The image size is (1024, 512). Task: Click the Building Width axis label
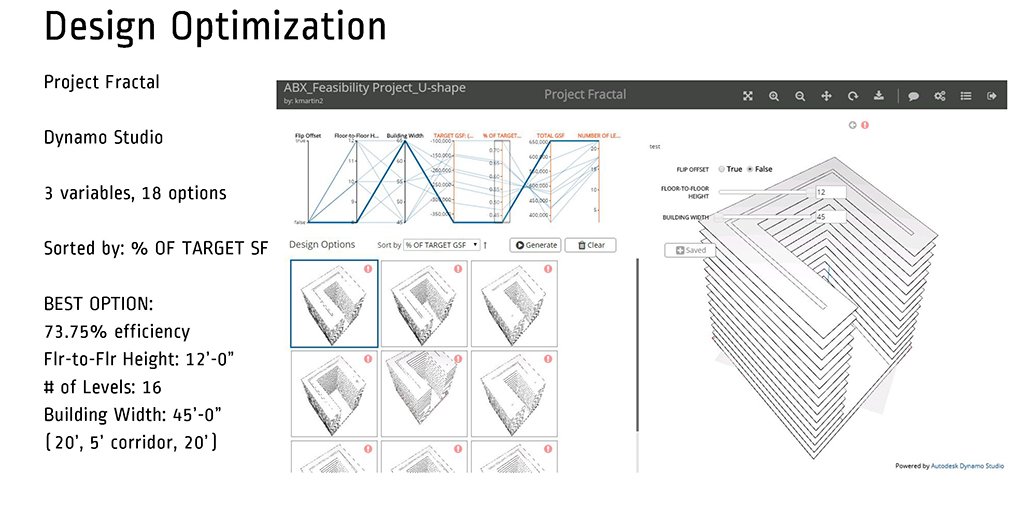tap(405, 136)
